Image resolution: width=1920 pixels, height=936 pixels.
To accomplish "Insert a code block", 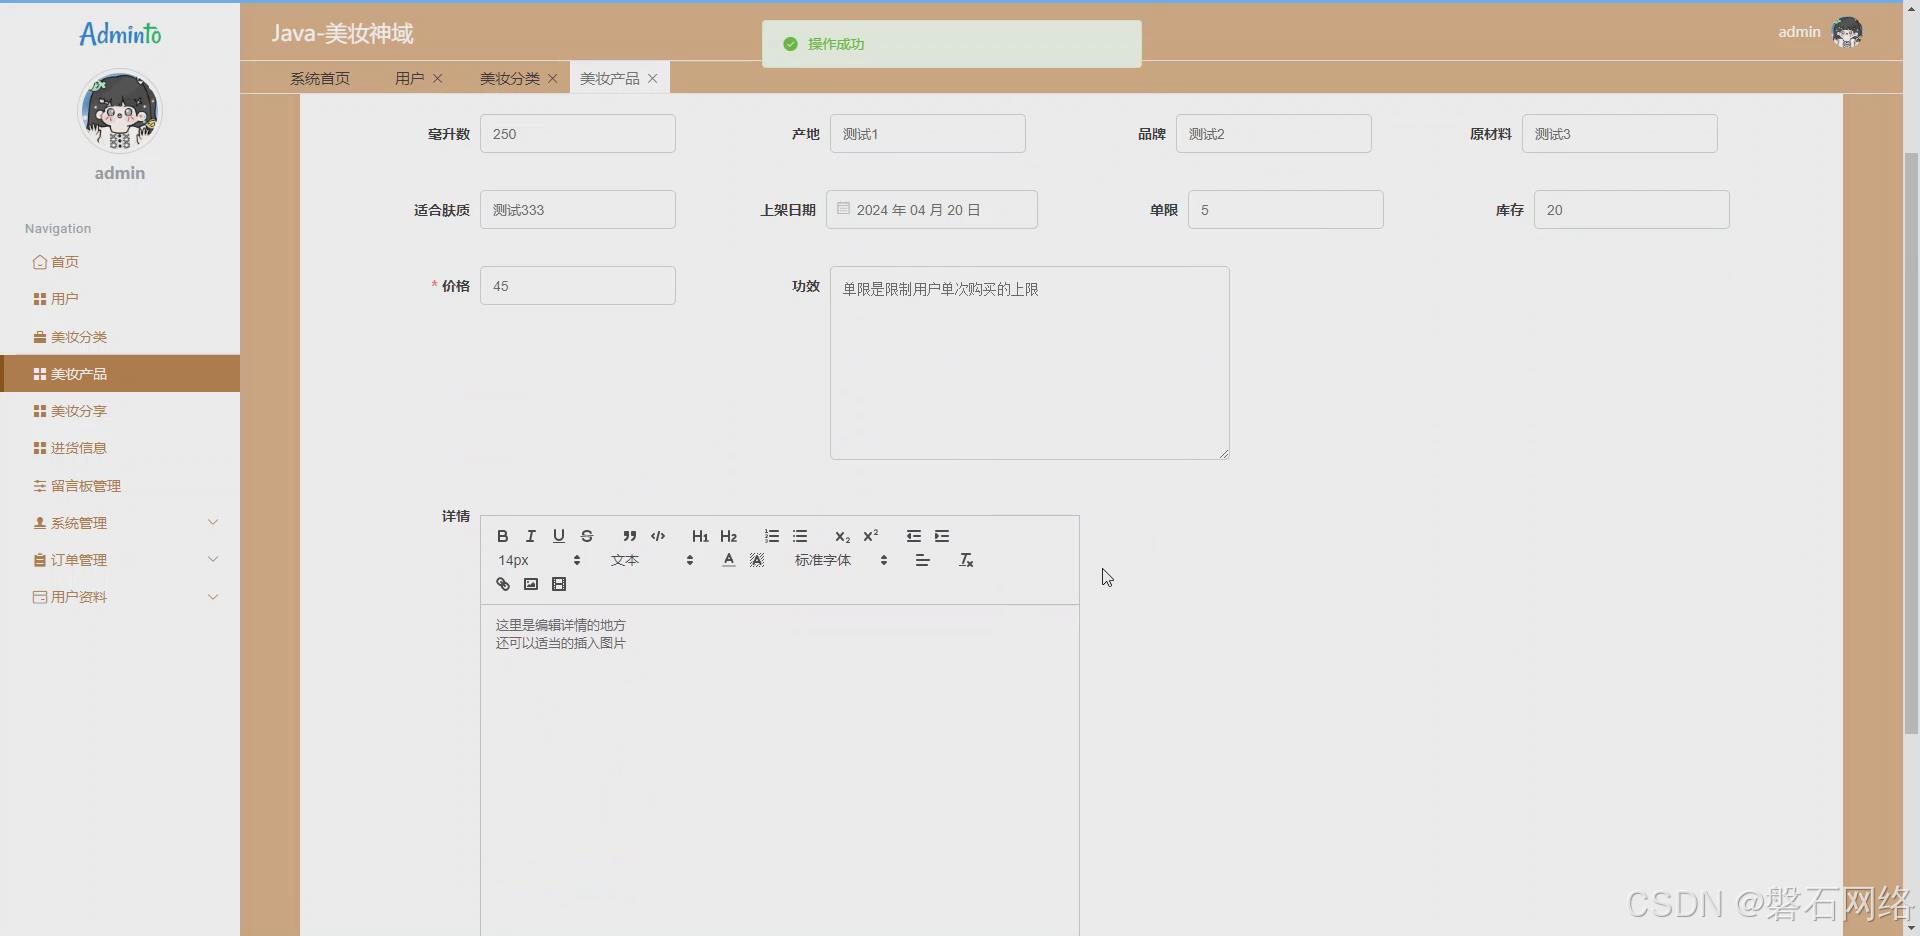I will click(658, 536).
